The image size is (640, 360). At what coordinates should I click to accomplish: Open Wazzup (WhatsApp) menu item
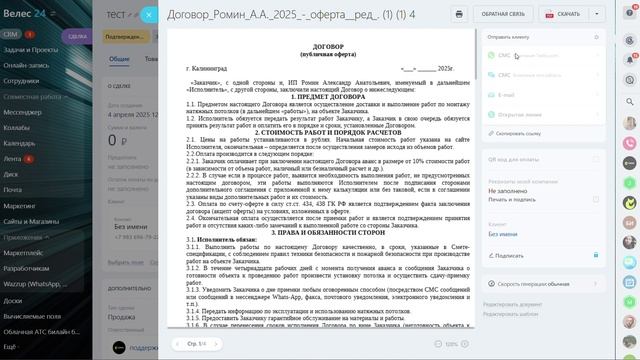35,284
